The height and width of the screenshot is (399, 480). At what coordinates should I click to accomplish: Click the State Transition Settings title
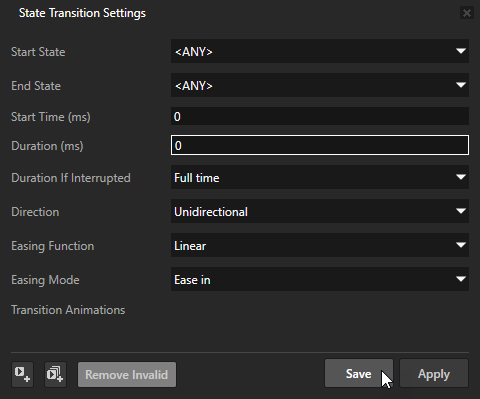(82, 13)
